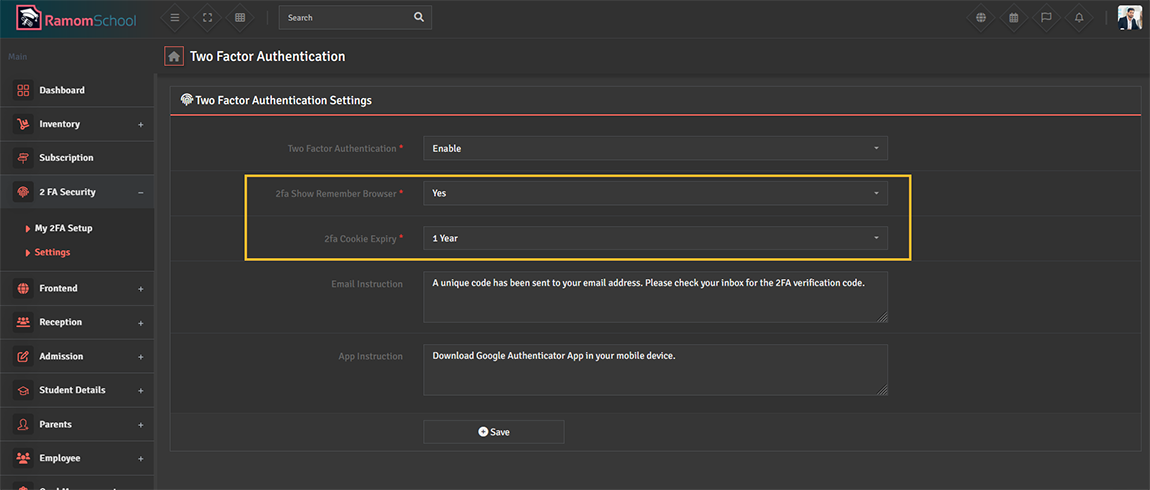Go to My 2FA Setup link
Image resolution: width=1150 pixels, height=490 pixels.
coord(63,228)
